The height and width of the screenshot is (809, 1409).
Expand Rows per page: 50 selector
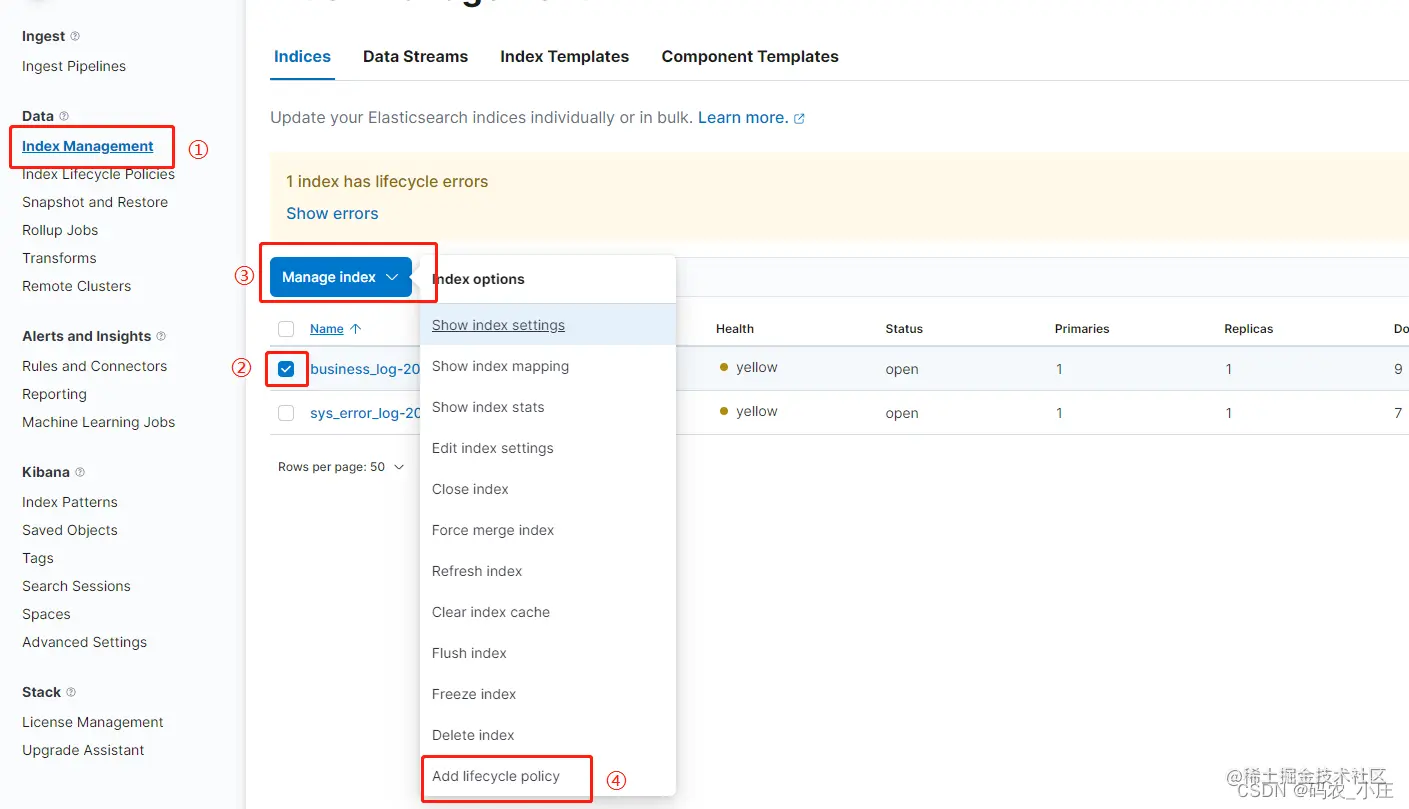(x=341, y=467)
